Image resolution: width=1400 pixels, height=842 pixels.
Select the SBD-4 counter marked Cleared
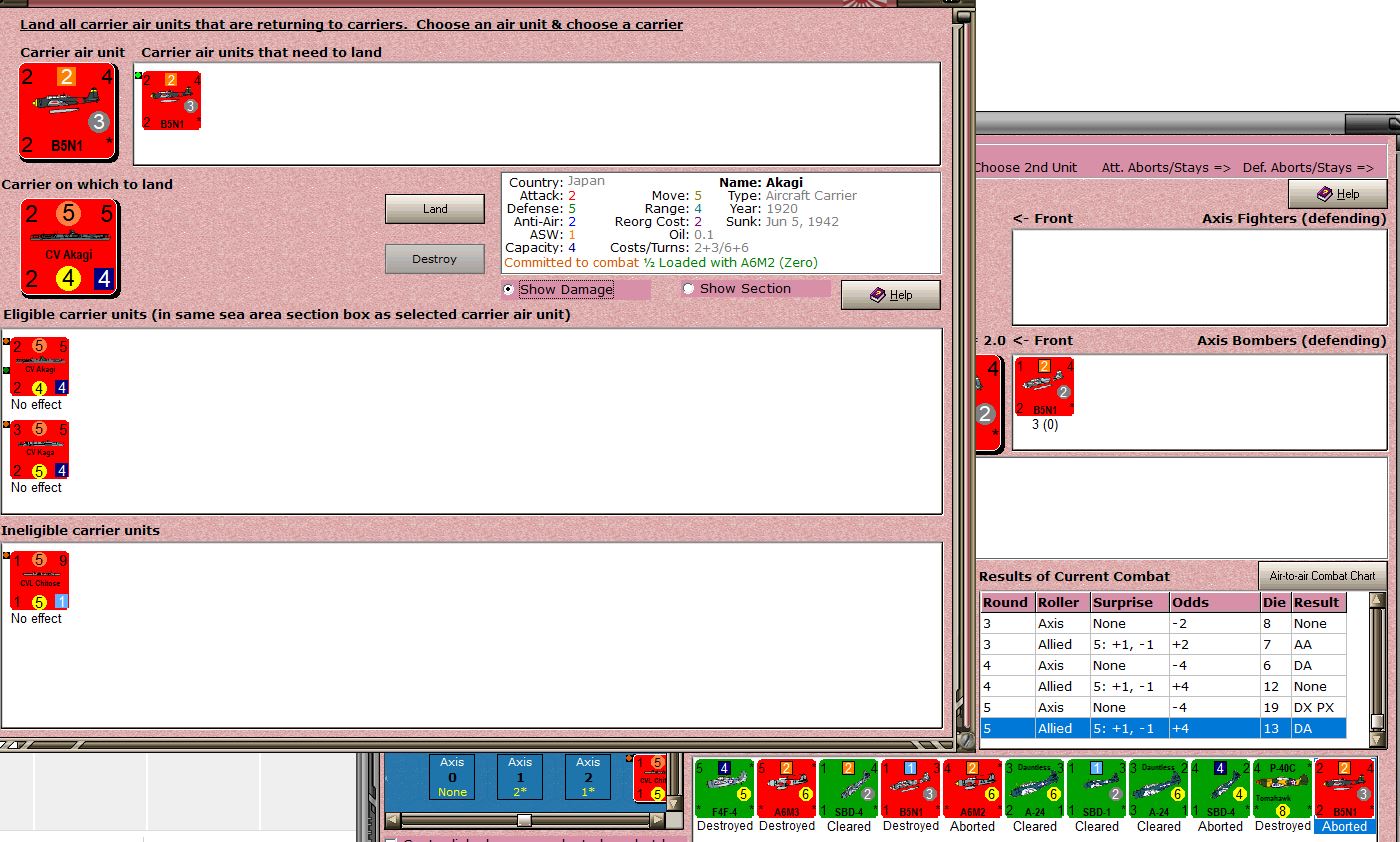pyautogui.click(x=849, y=789)
